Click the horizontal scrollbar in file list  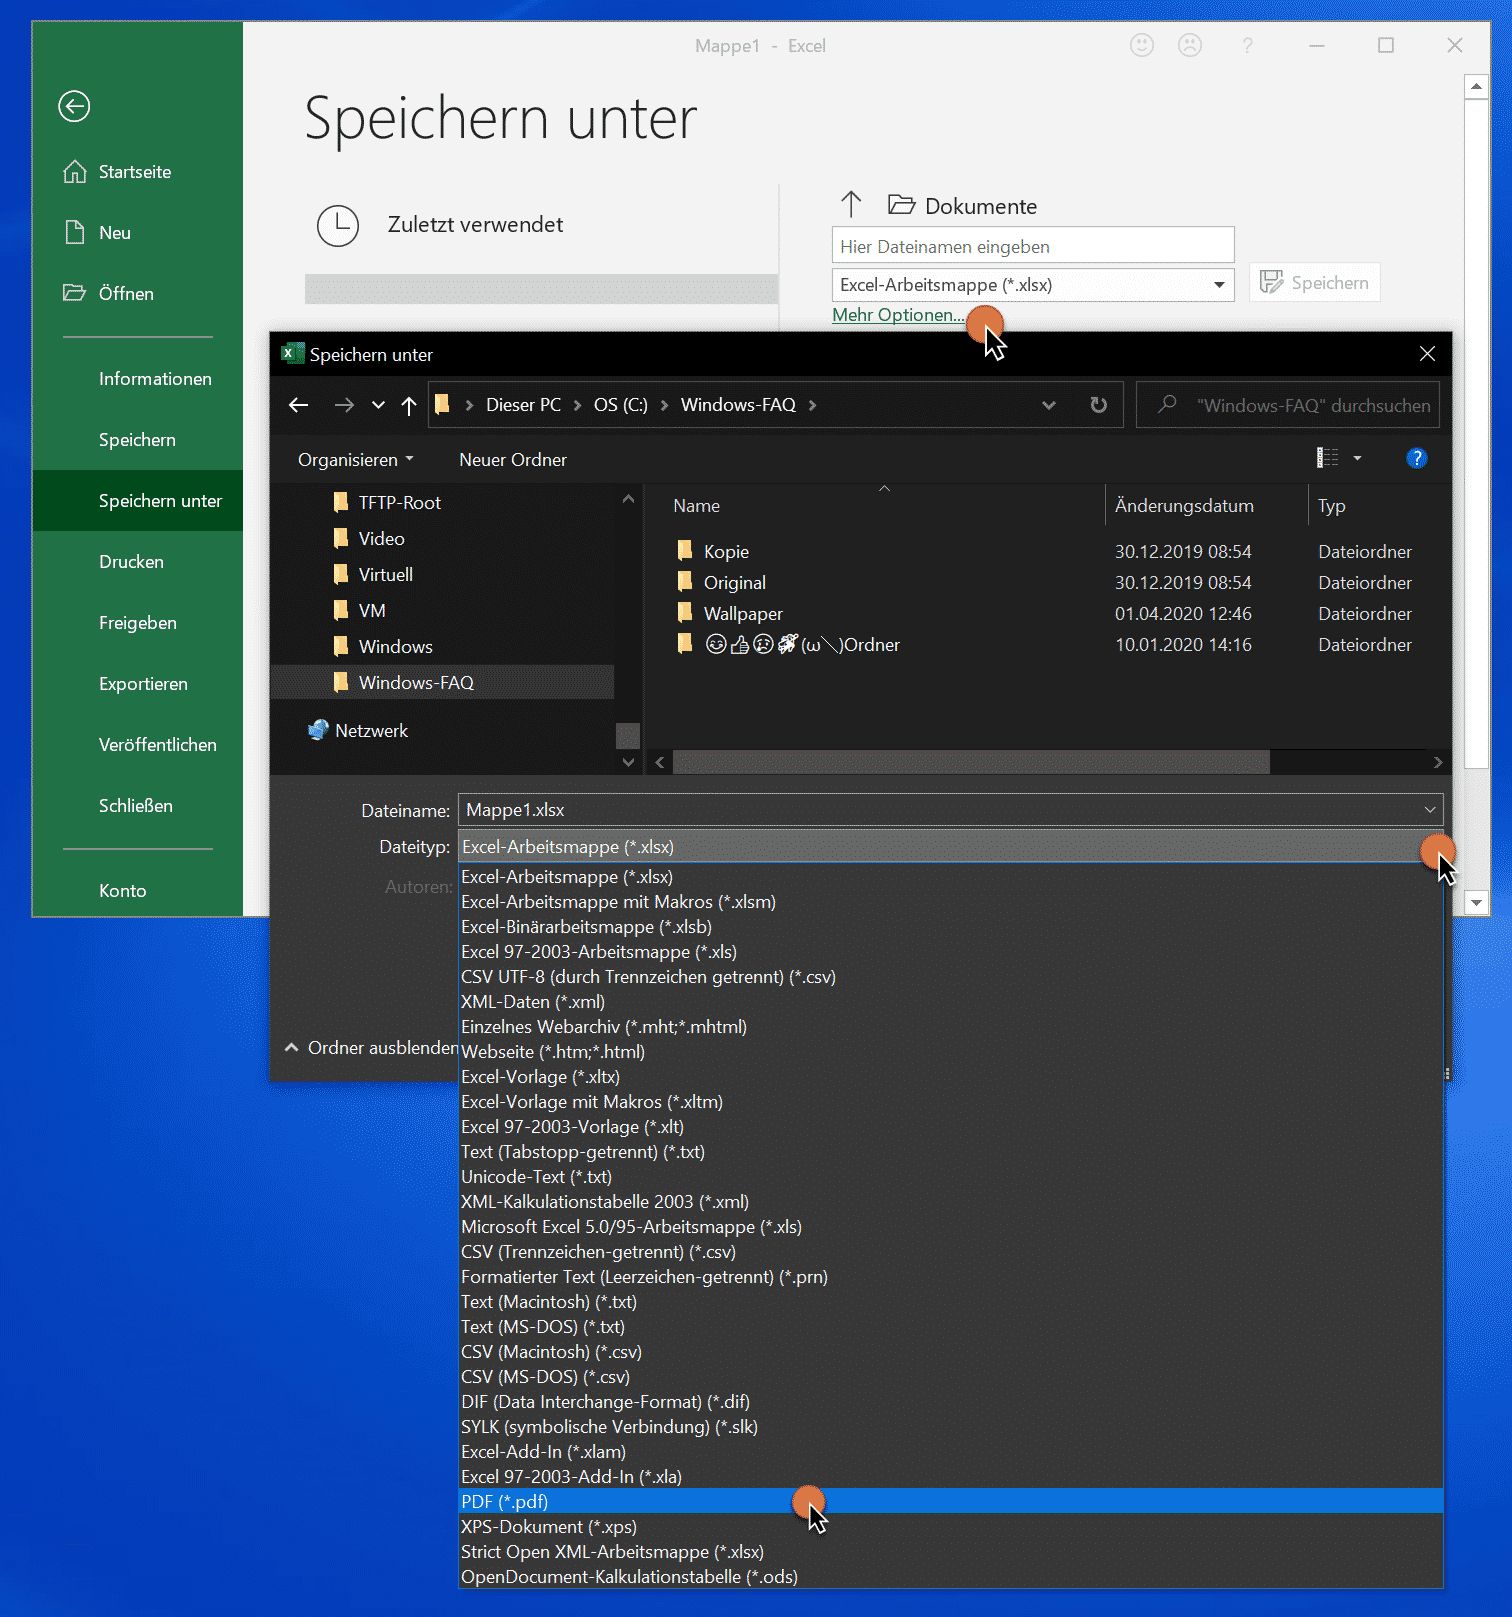(x=971, y=762)
